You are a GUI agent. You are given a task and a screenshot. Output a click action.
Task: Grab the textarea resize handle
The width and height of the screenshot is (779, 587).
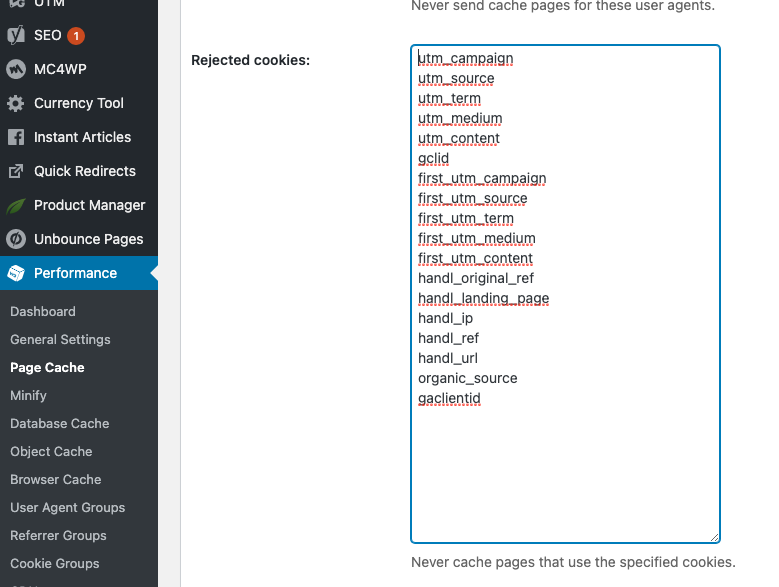click(x=714, y=537)
